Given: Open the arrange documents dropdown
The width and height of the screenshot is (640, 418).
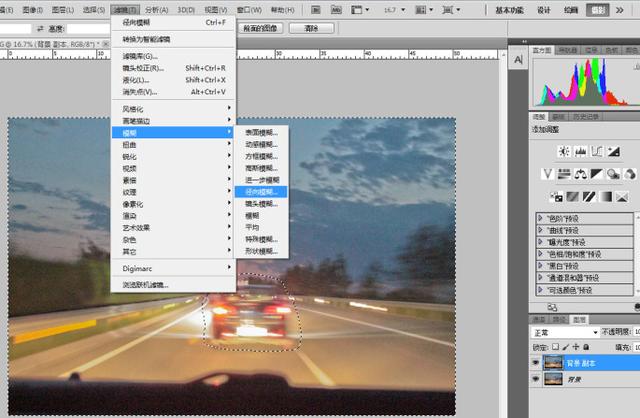Looking at the screenshot, I should (x=424, y=9).
